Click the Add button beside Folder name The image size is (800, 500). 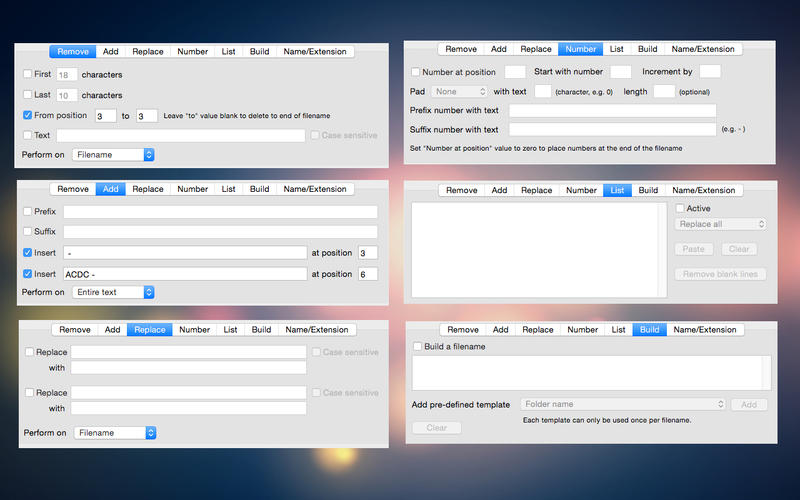pyautogui.click(x=749, y=404)
